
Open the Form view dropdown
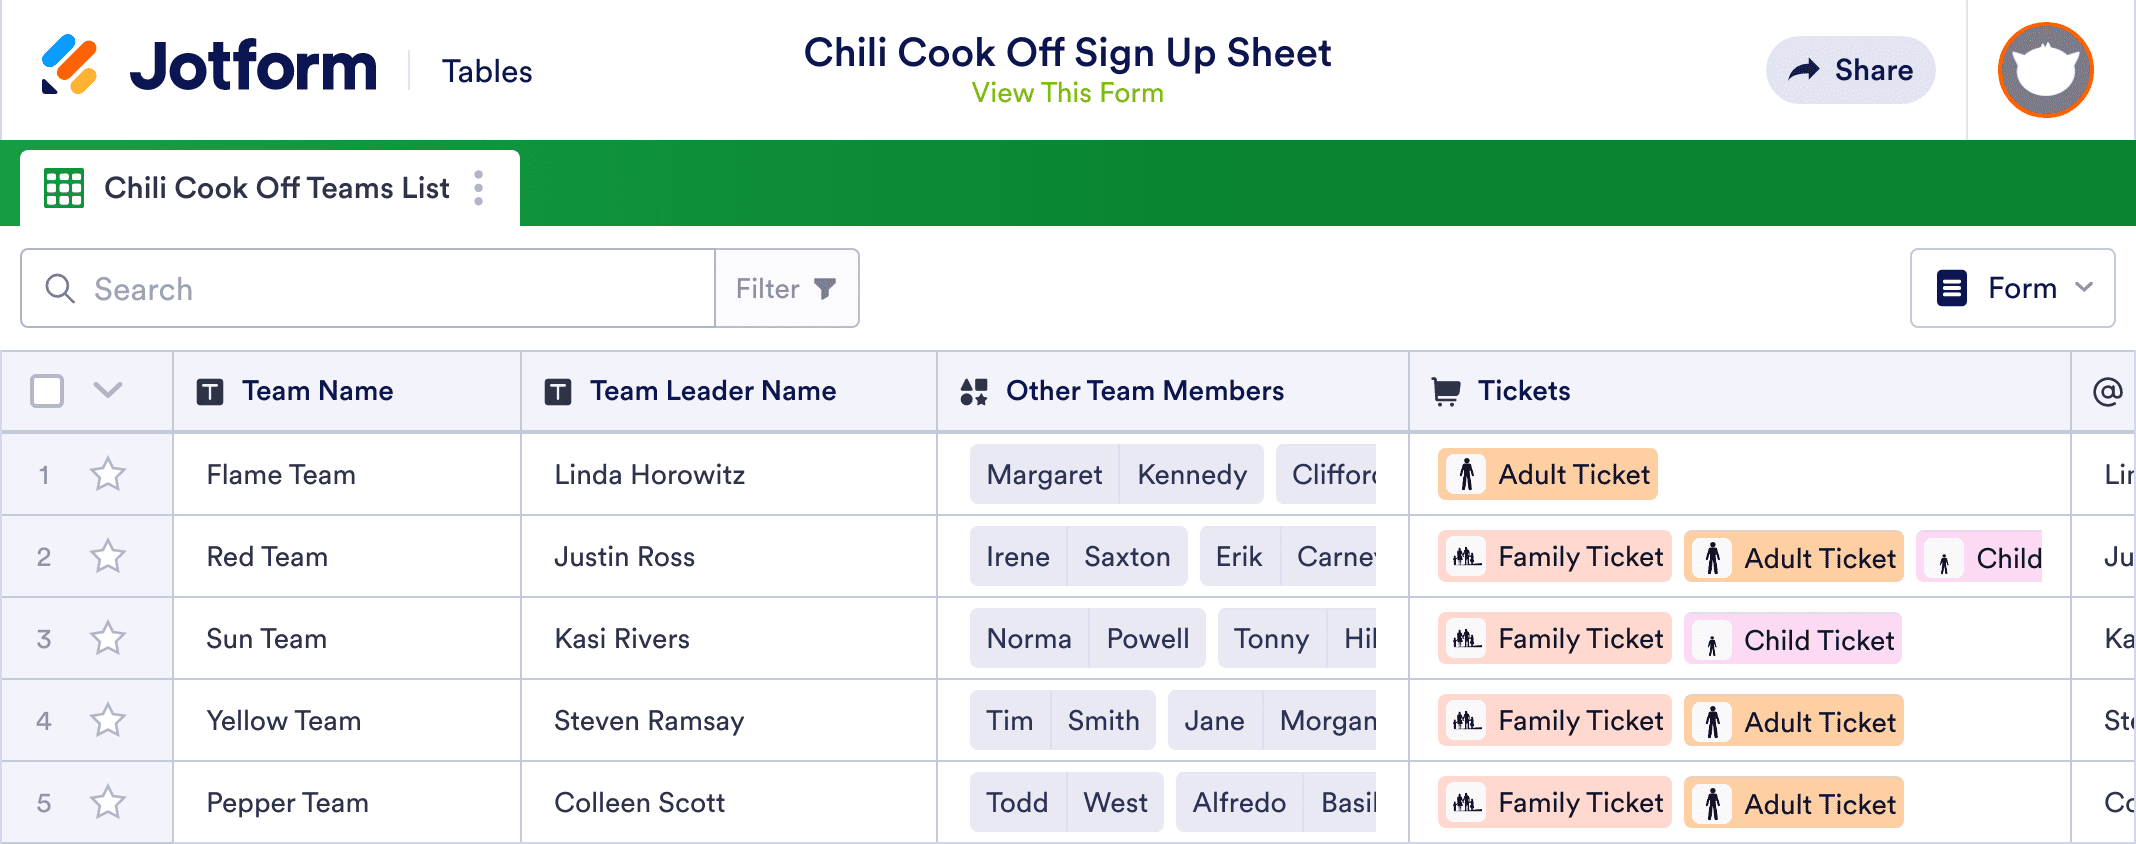2012,289
